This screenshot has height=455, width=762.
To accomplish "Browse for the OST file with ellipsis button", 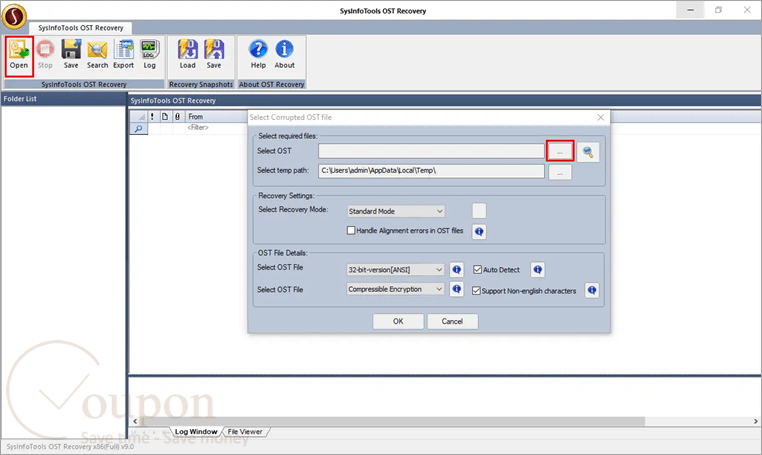I will 560,152.
